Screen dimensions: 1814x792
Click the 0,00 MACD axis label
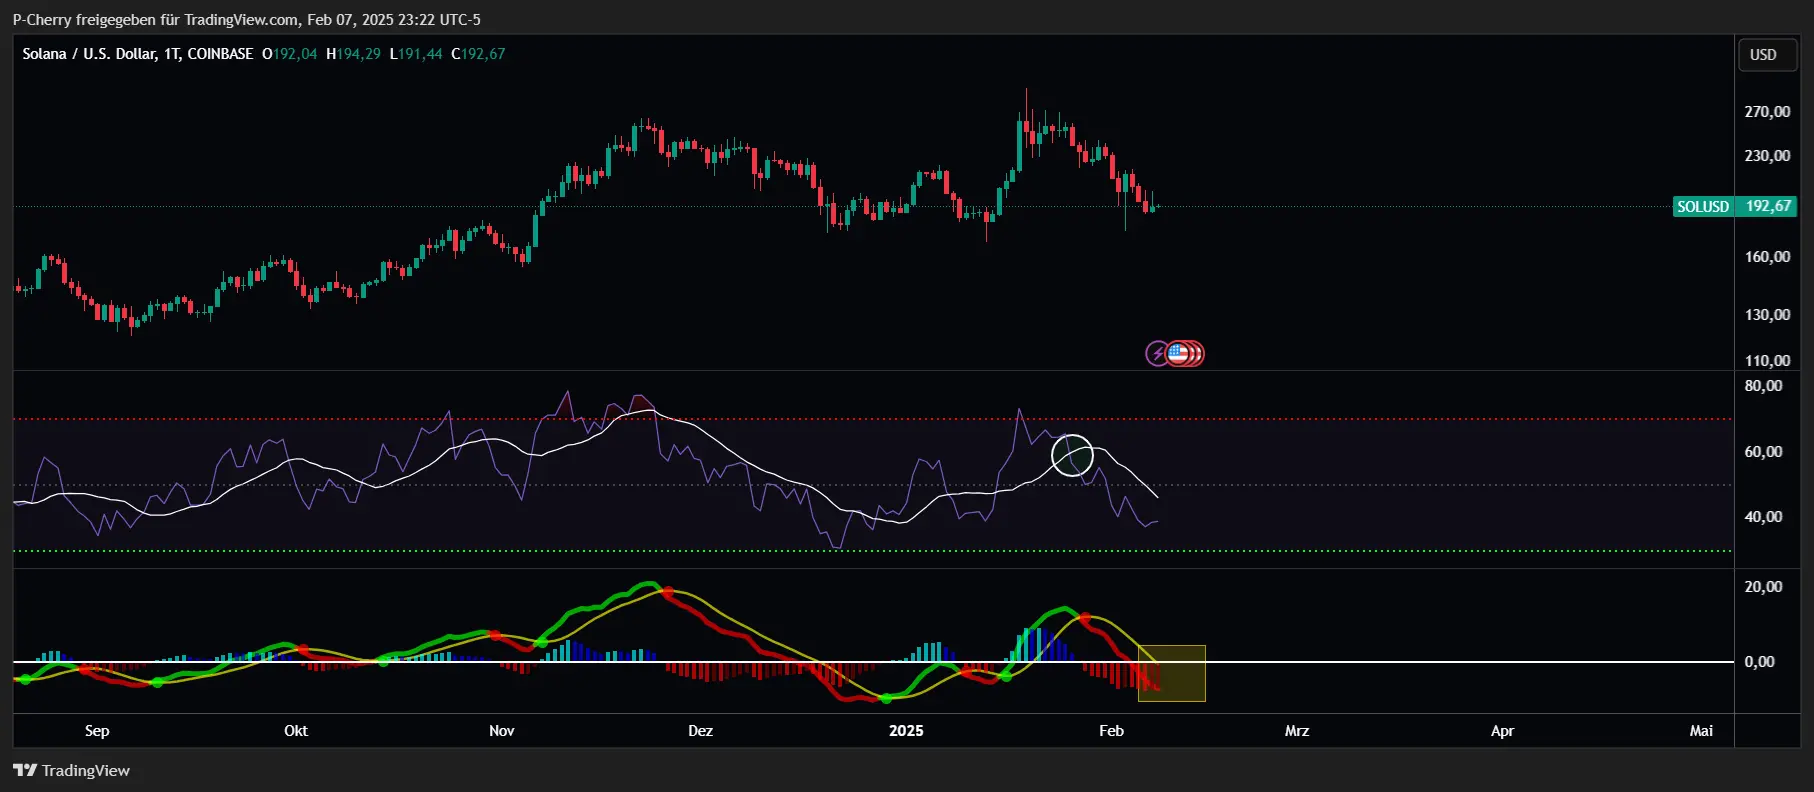click(x=1759, y=662)
